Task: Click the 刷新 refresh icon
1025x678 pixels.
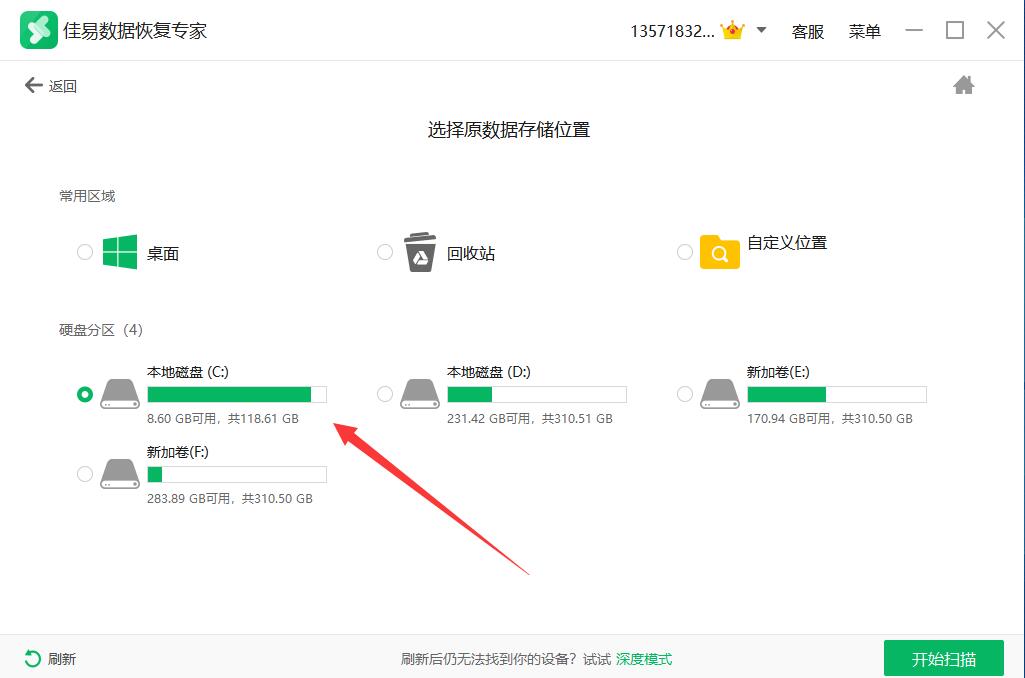Action: tap(32, 658)
